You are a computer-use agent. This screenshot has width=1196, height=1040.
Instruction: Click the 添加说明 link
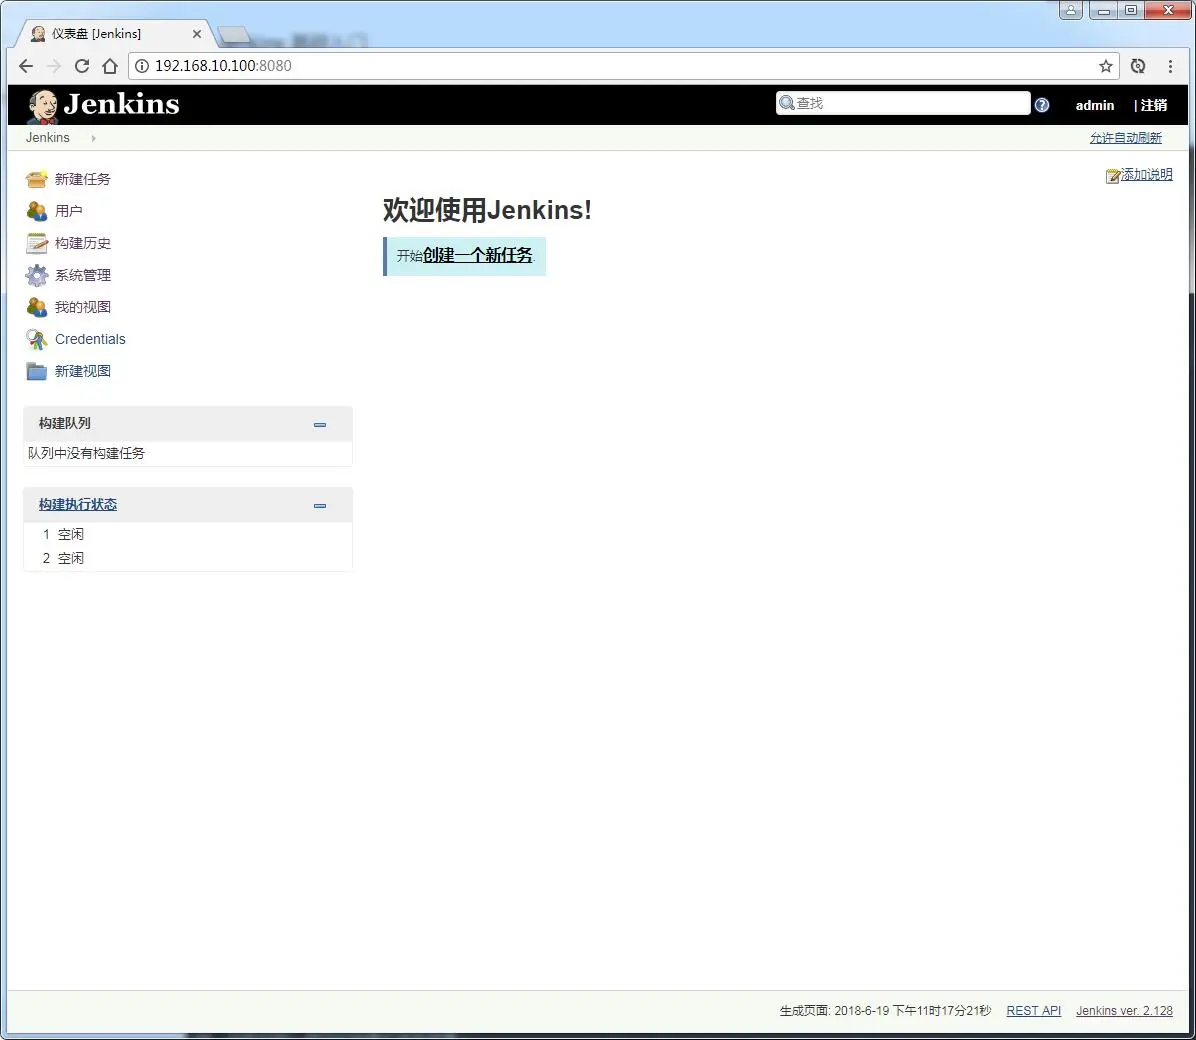[x=1146, y=175]
